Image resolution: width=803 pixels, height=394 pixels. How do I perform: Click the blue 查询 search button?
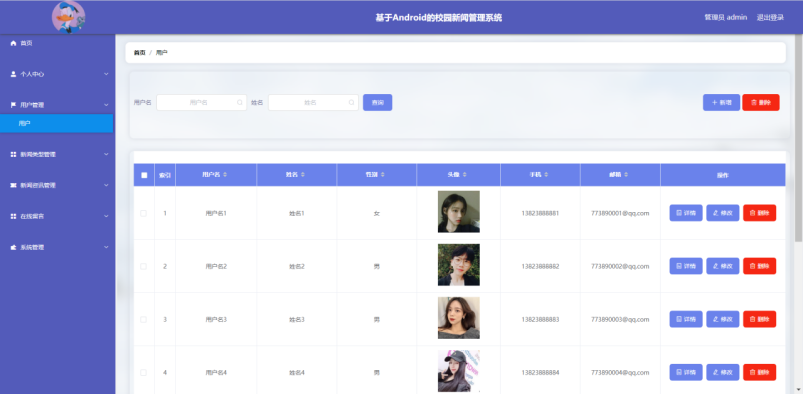[x=377, y=102]
